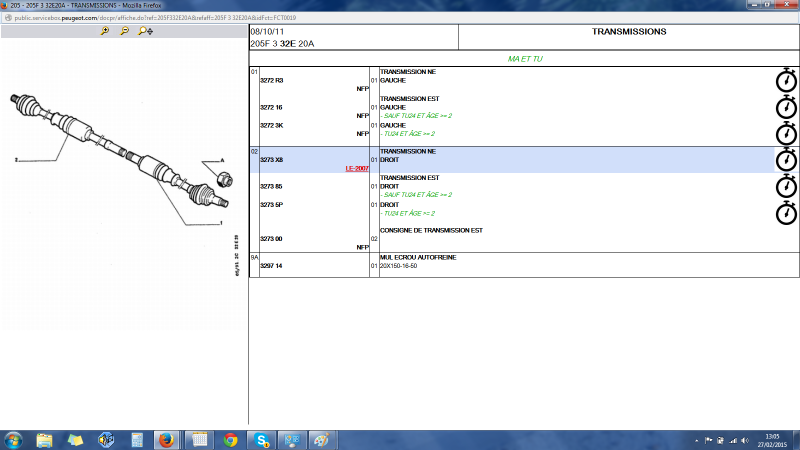Open the monitor control panel taskbar app
Image resolution: width=800 pixels, height=450 pixels.
coord(292,440)
